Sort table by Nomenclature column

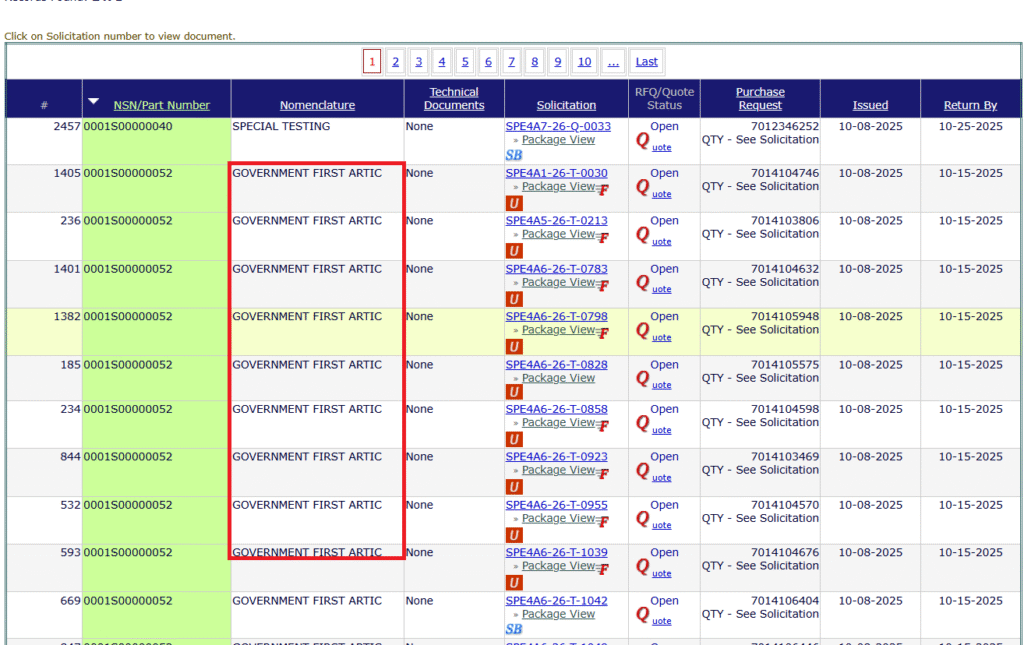317,105
